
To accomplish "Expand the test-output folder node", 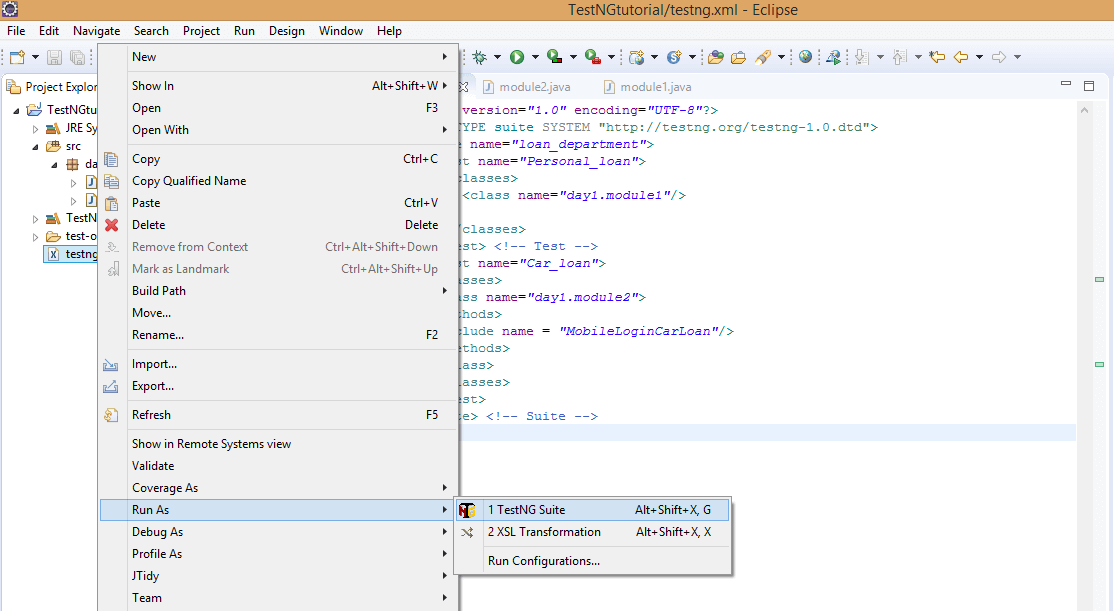I will coord(35,237).
